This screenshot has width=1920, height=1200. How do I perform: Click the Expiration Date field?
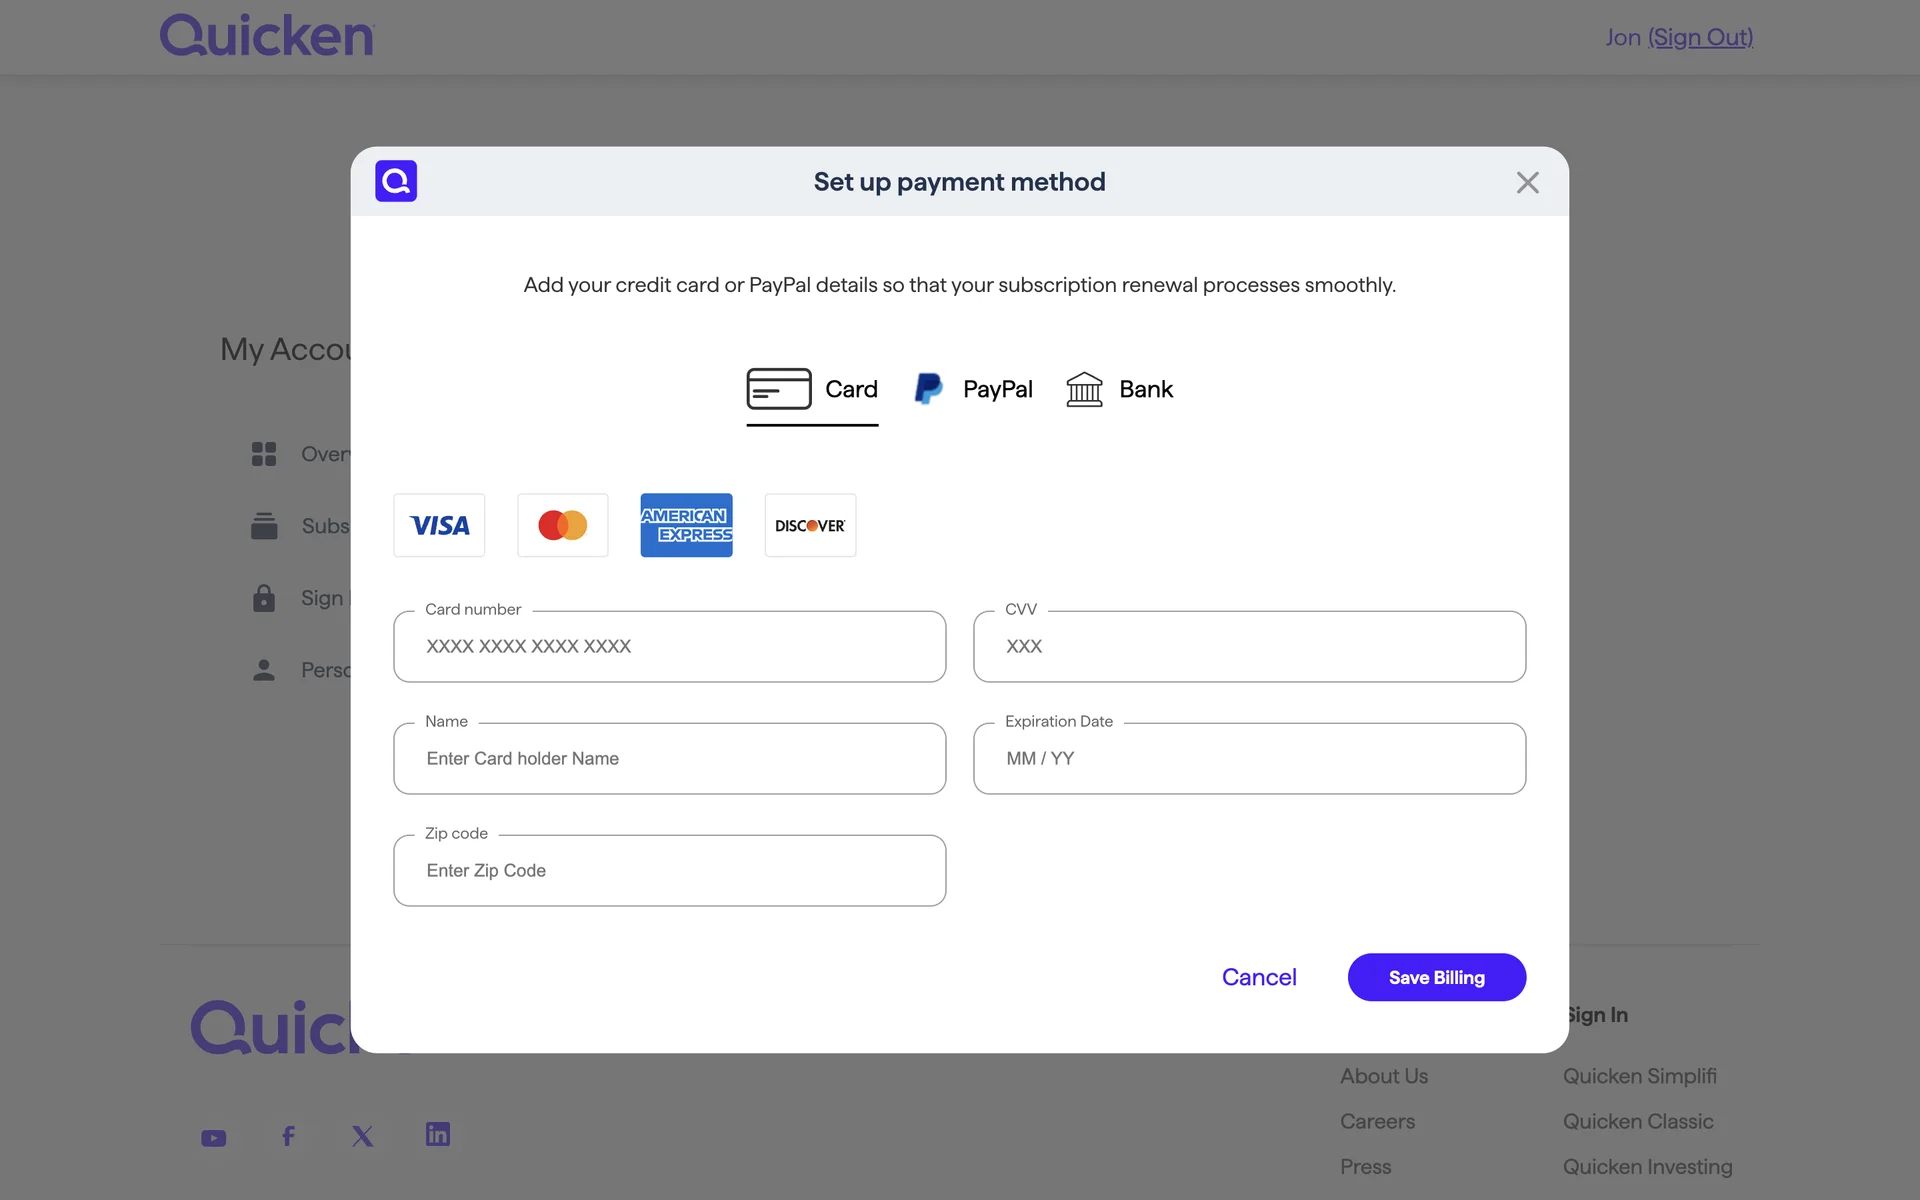pyautogui.click(x=1249, y=759)
